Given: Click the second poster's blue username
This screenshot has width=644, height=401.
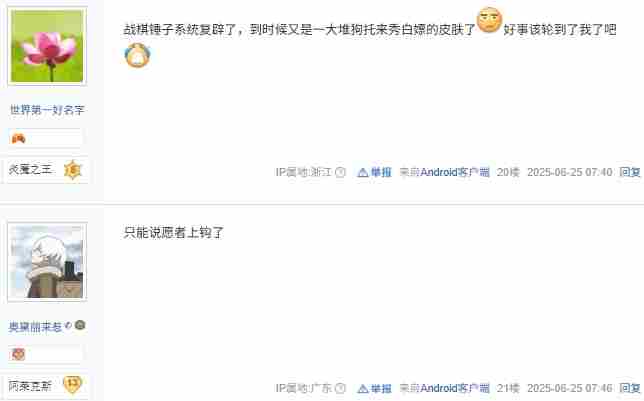Looking at the screenshot, I should coord(35,327).
